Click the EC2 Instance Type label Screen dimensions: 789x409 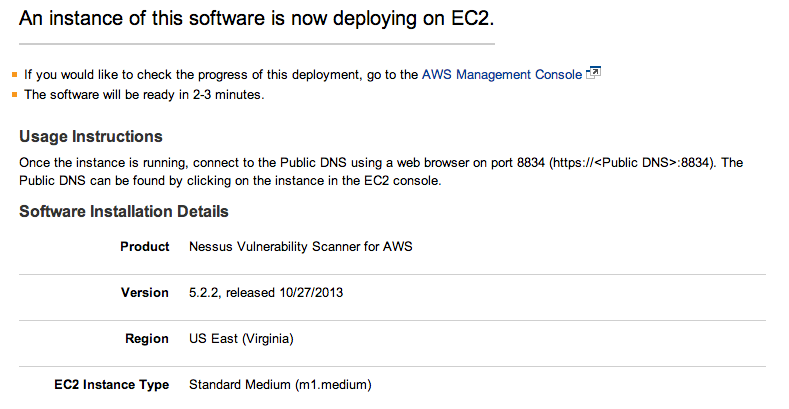click(112, 385)
